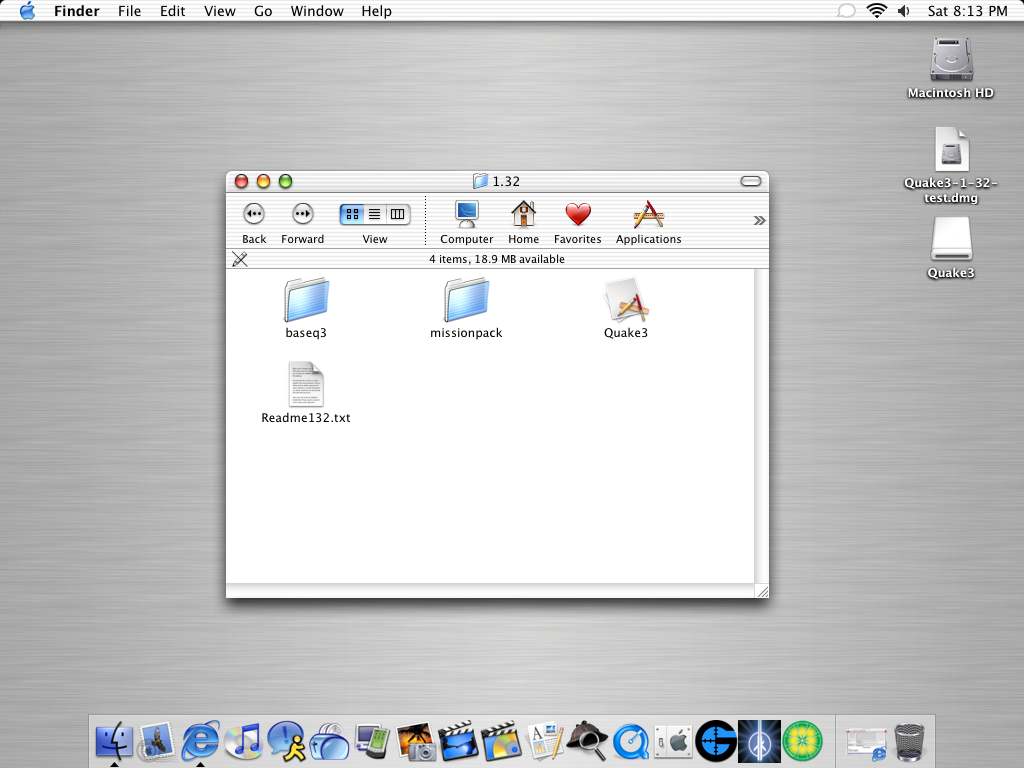Click the volume menu bar icon
This screenshot has width=1024, height=768.
tap(904, 10)
